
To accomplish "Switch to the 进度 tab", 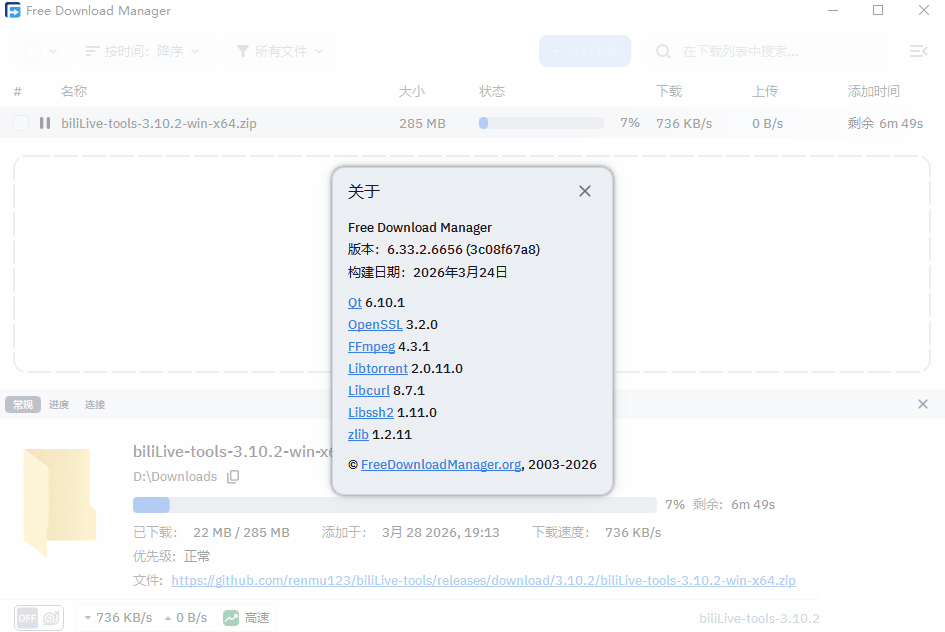I will pyautogui.click(x=59, y=405).
